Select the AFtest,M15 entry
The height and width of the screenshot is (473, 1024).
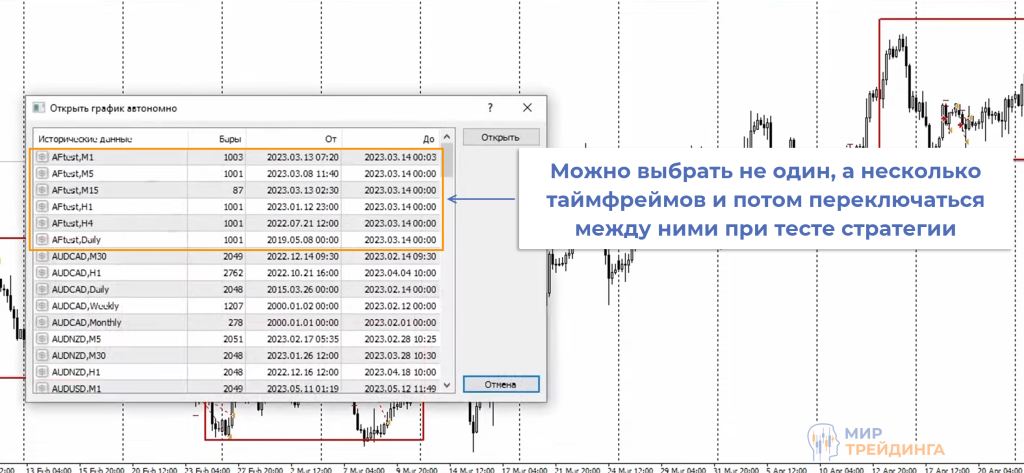pos(237,190)
